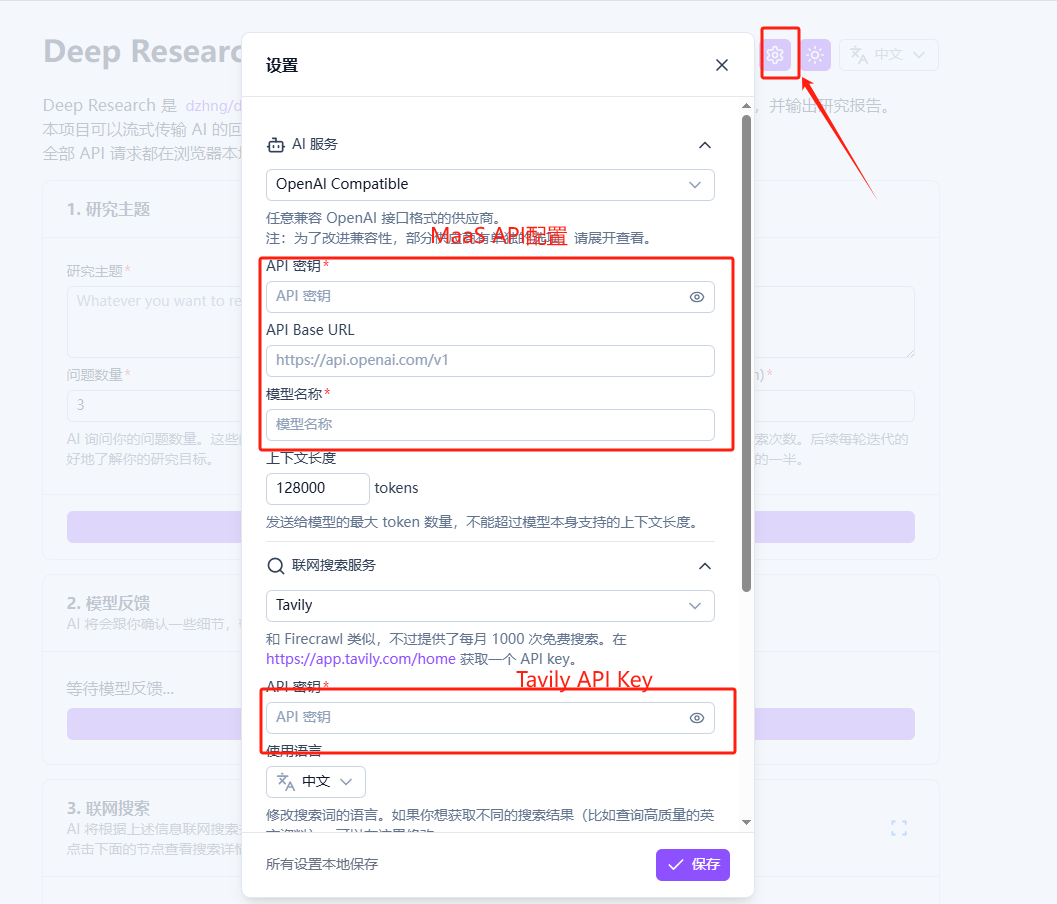The image size is (1057, 904).
Task: Click scrollbar down arrow in settings dialog
Action: [746, 822]
